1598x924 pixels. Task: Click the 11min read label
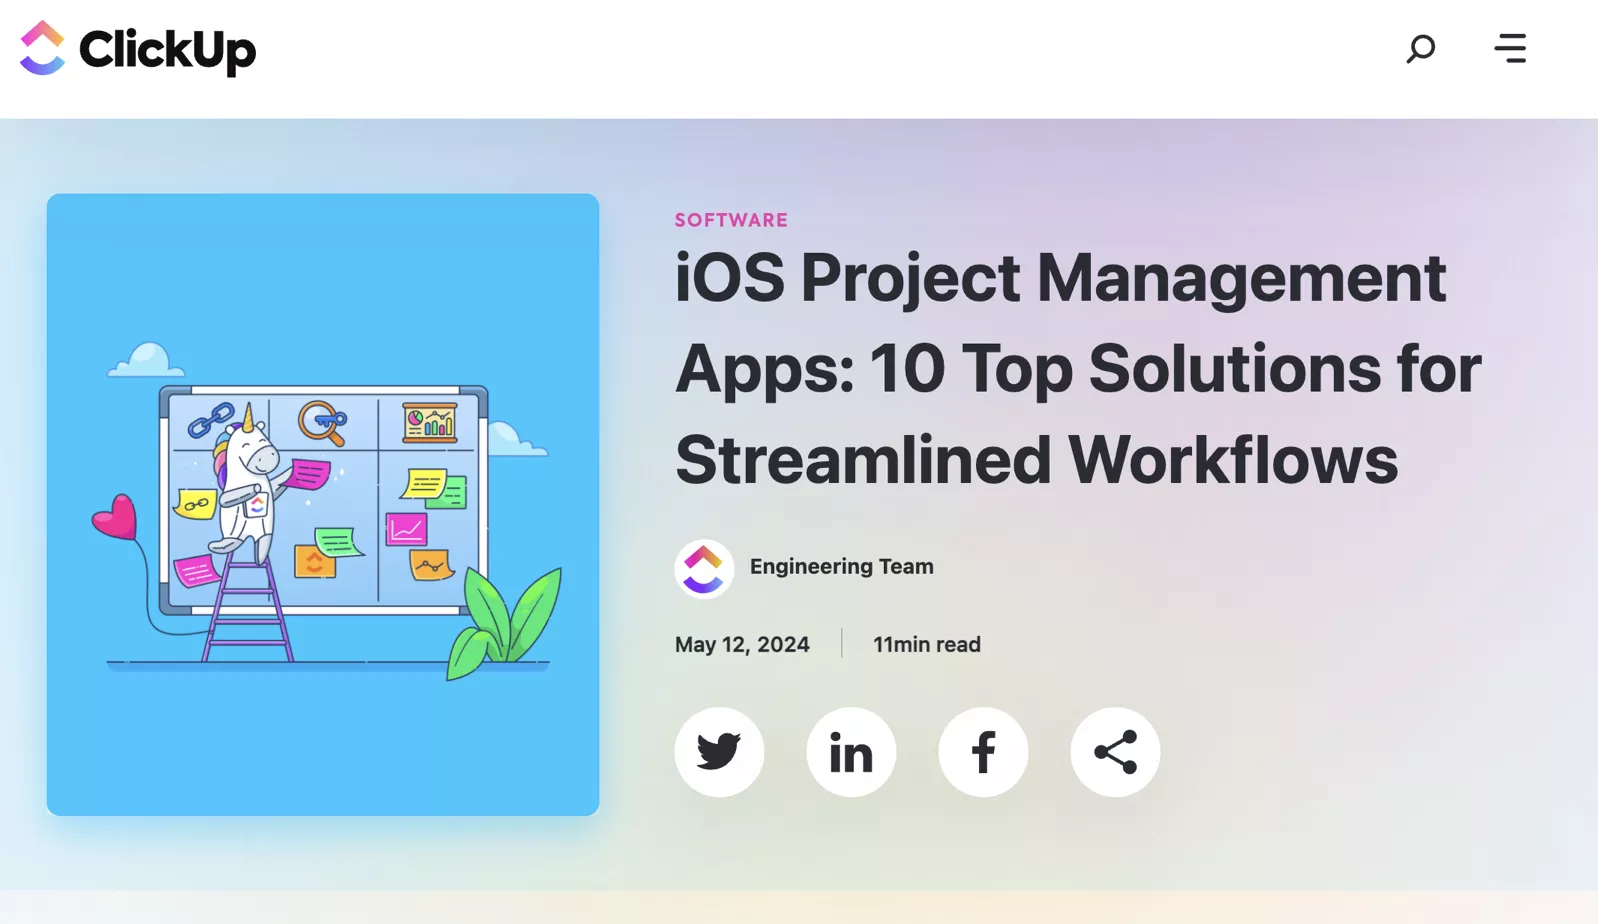pyautogui.click(x=927, y=644)
